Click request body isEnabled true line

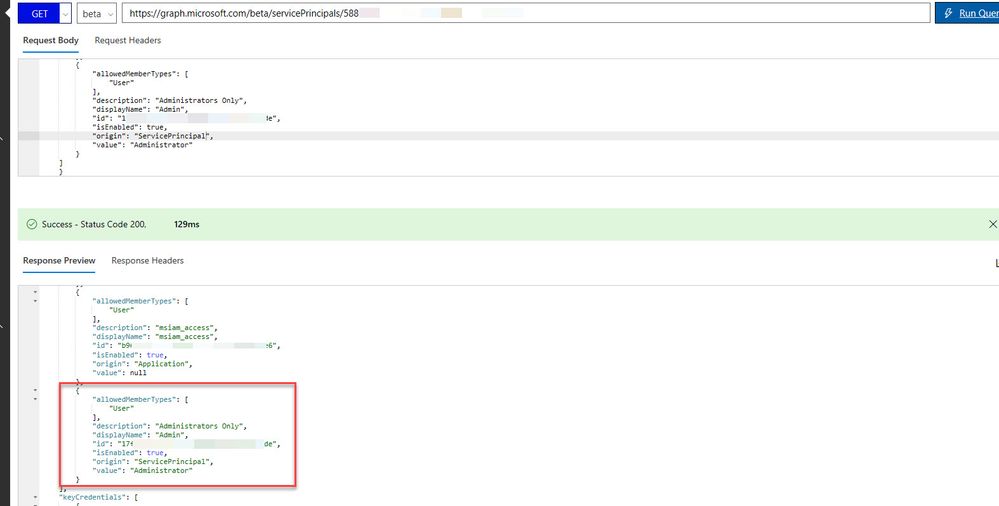(130, 127)
